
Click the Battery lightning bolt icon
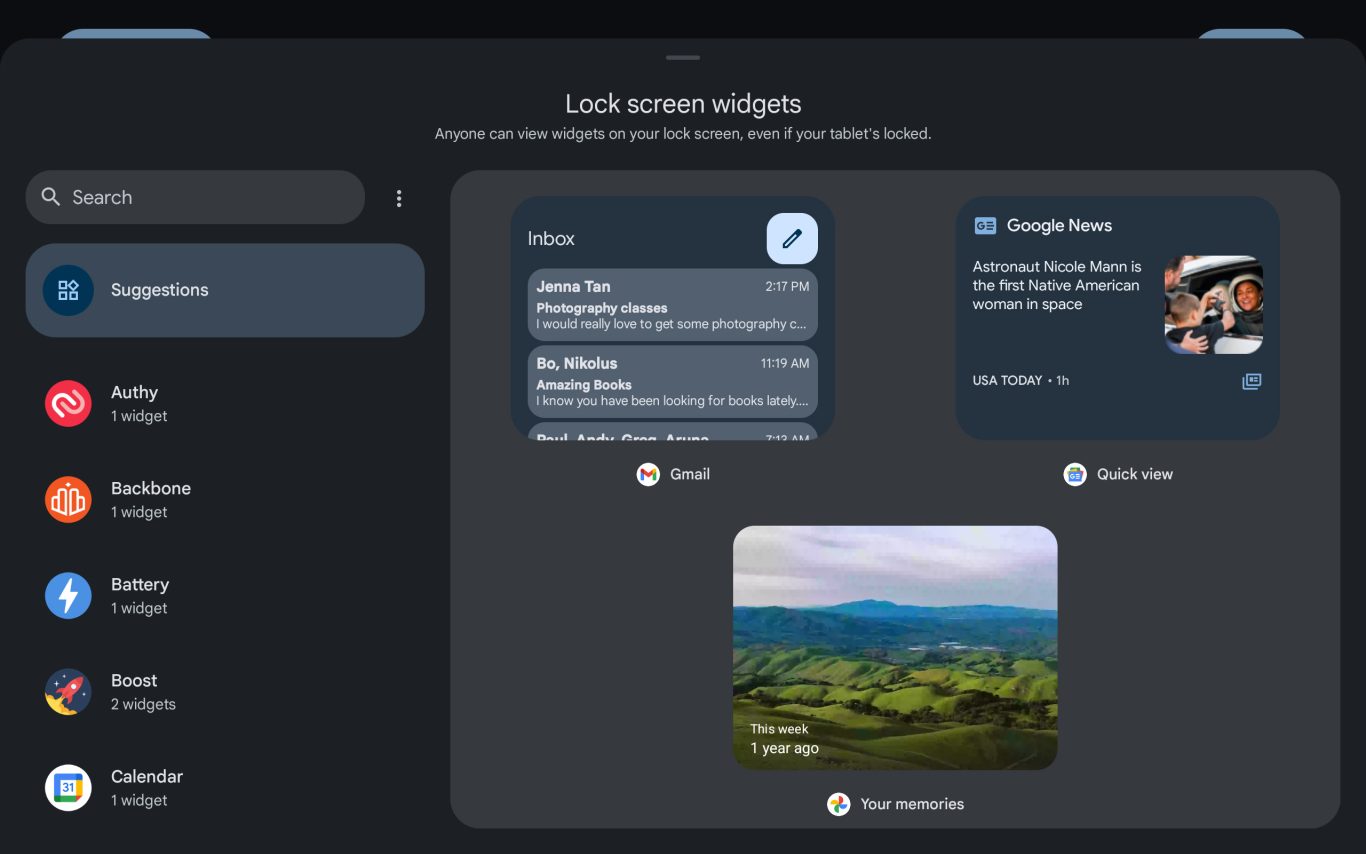(x=68, y=596)
